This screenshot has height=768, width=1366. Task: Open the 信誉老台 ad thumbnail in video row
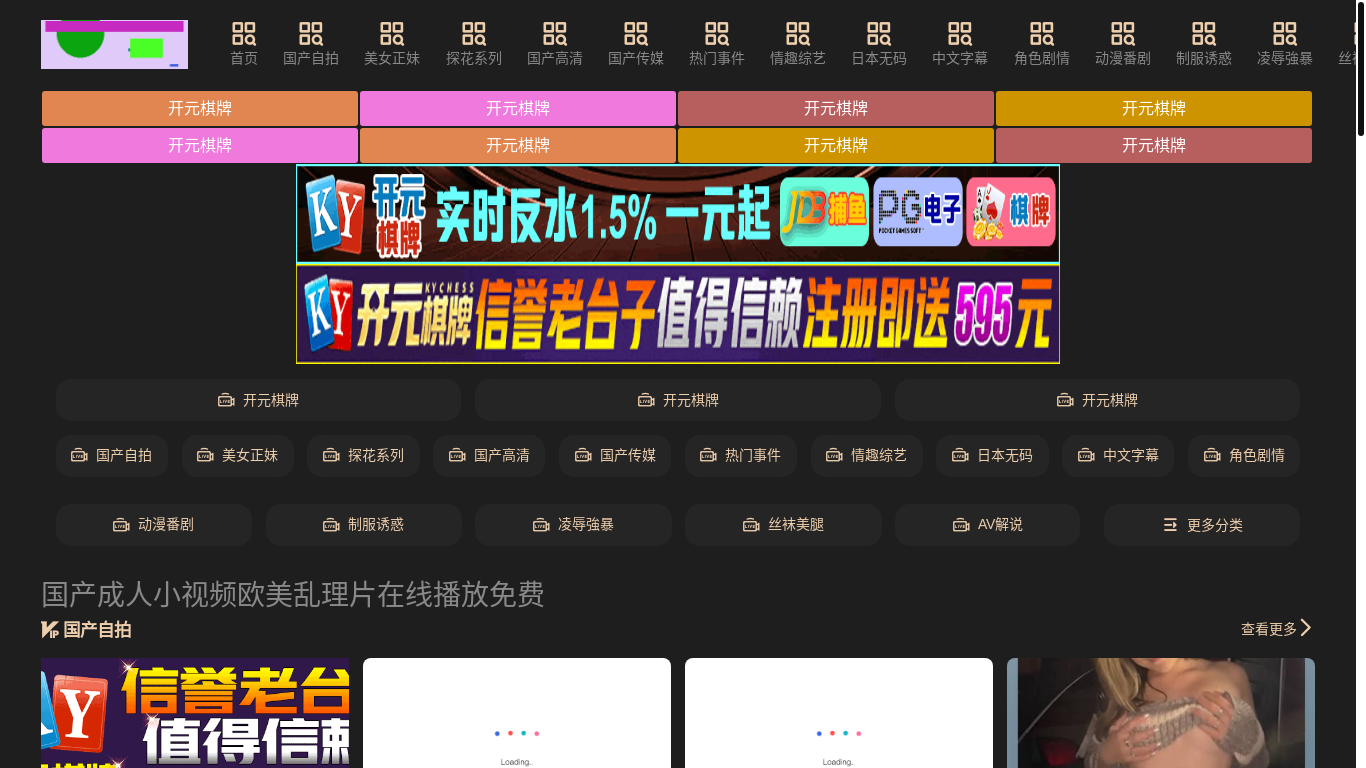(195, 713)
